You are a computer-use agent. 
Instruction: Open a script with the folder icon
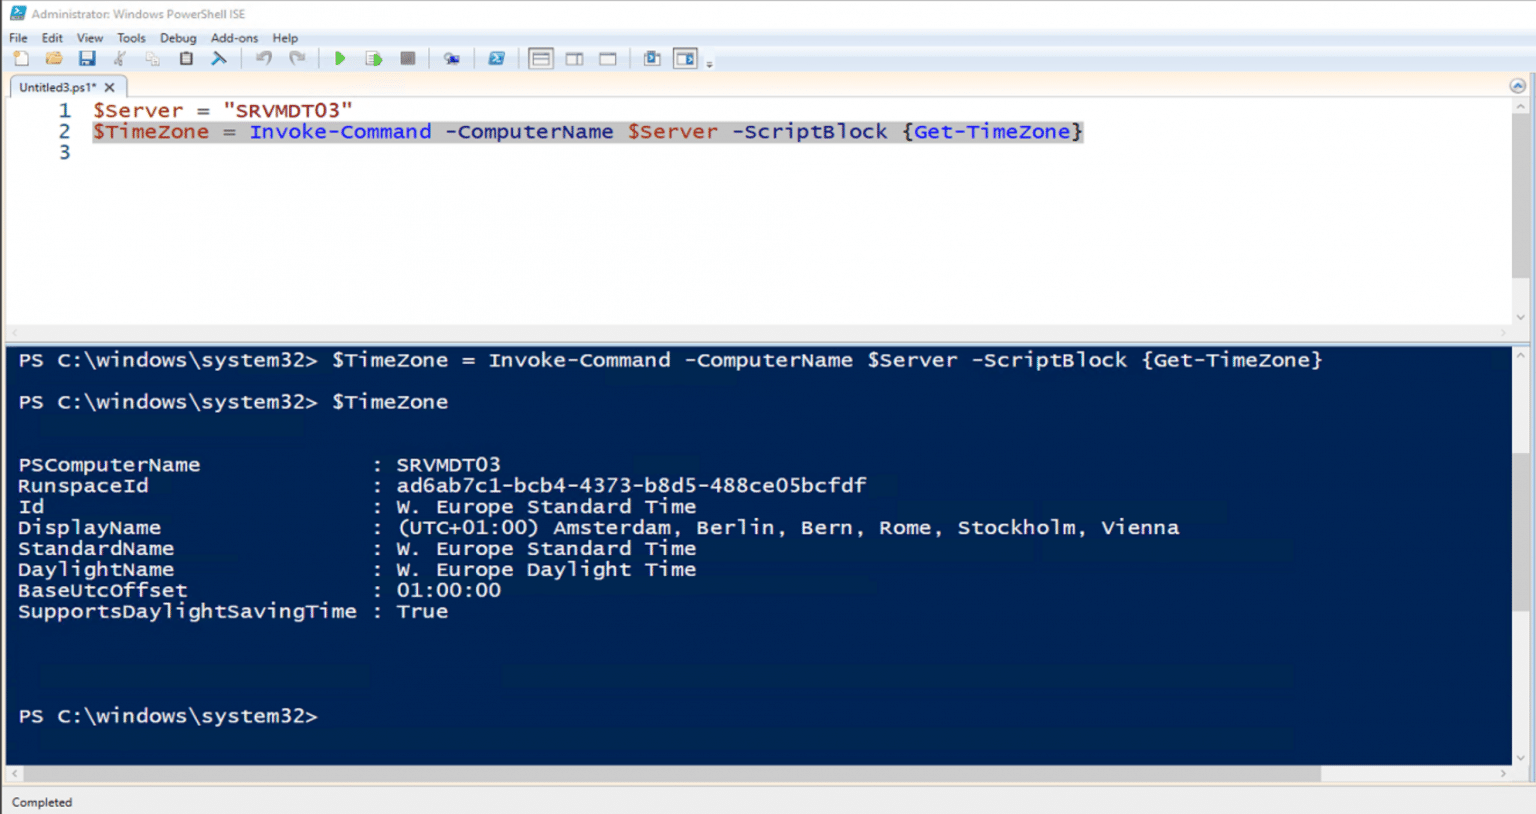54,59
